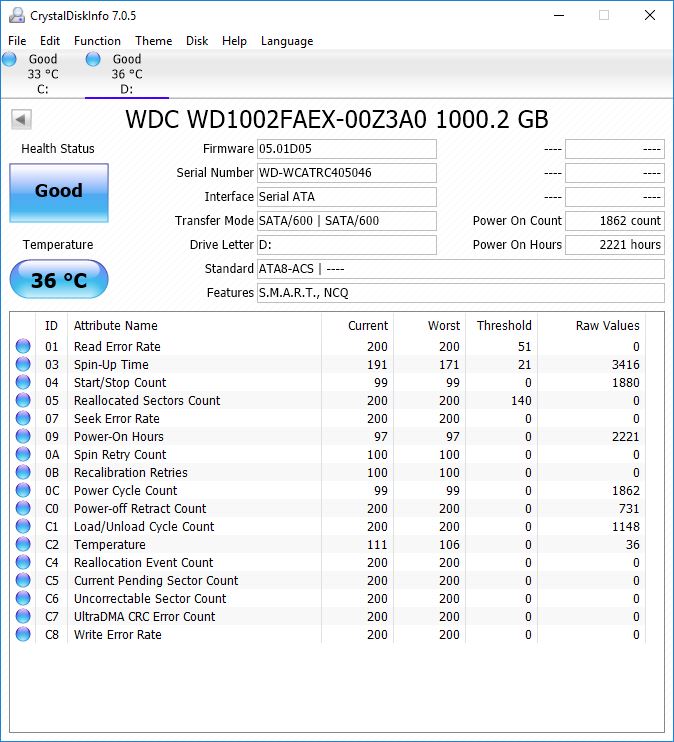Click the status orb for Read Error Rate
The width and height of the screenshot is (674, 742).
(23, 346)
